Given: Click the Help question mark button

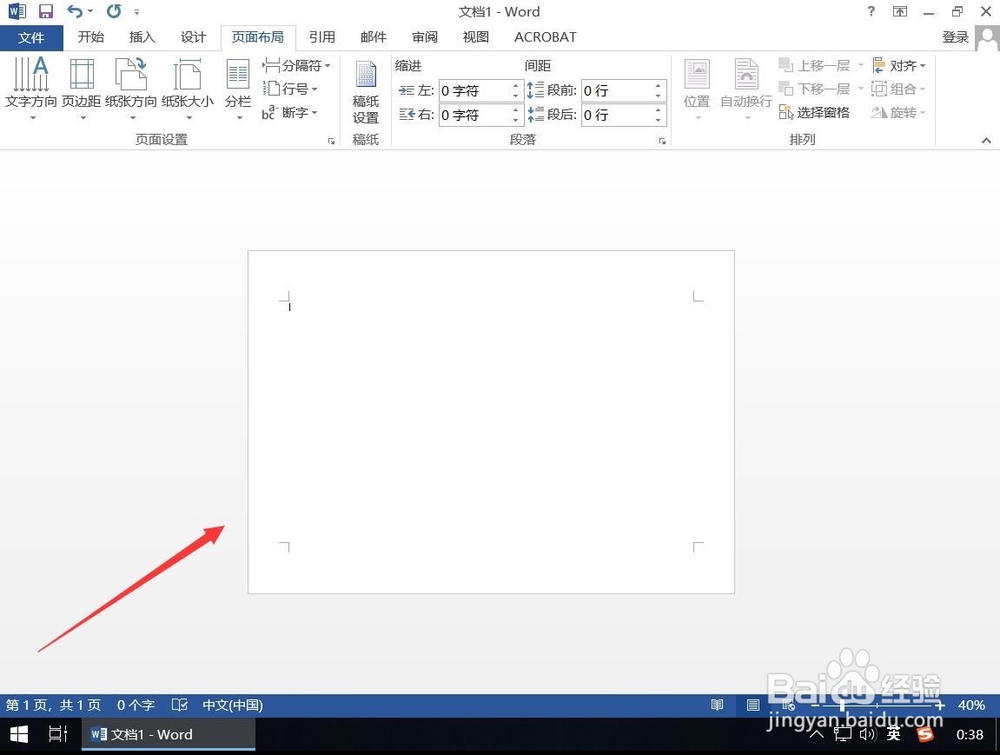Looking at the screenshot, I should (x=870, y=12).
